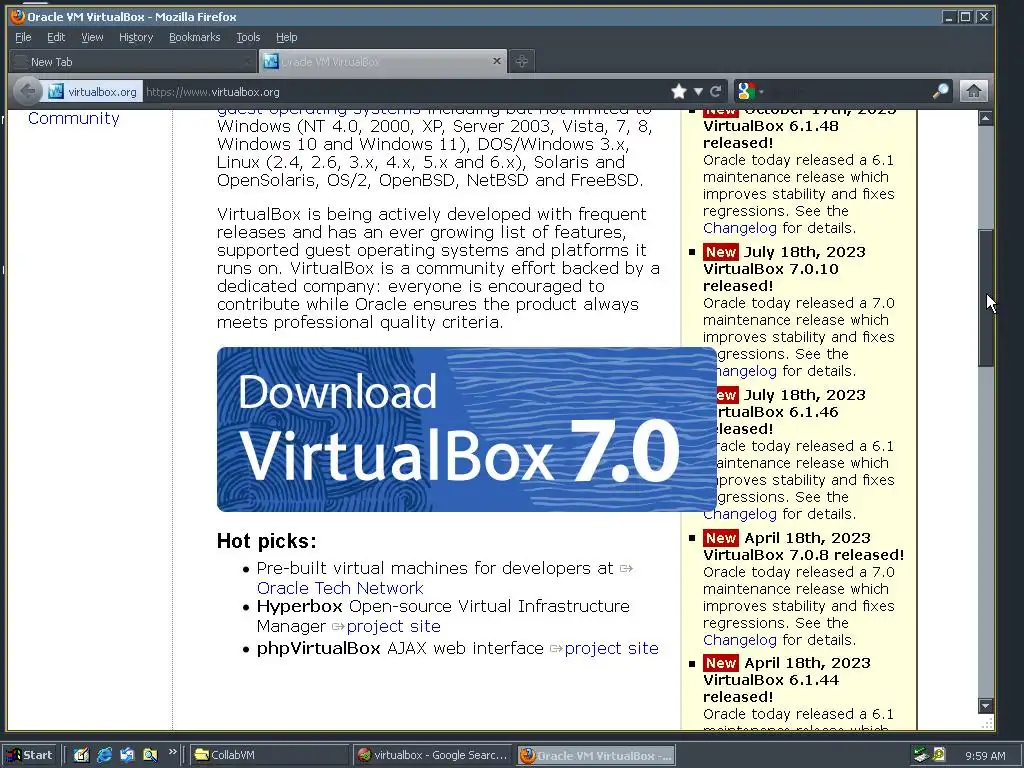Go back with the browser back arrow

27,91
